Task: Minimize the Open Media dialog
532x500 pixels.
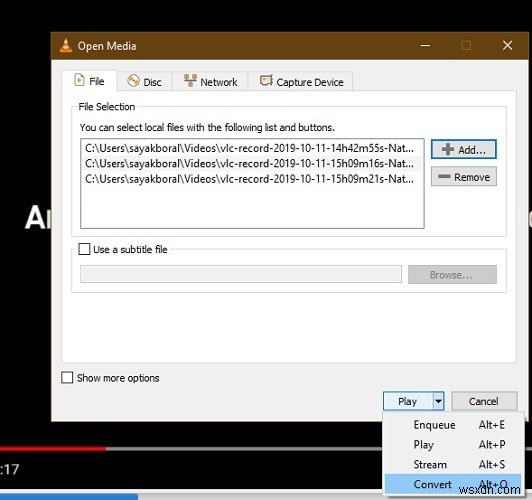Action: (x=425, y=45)
